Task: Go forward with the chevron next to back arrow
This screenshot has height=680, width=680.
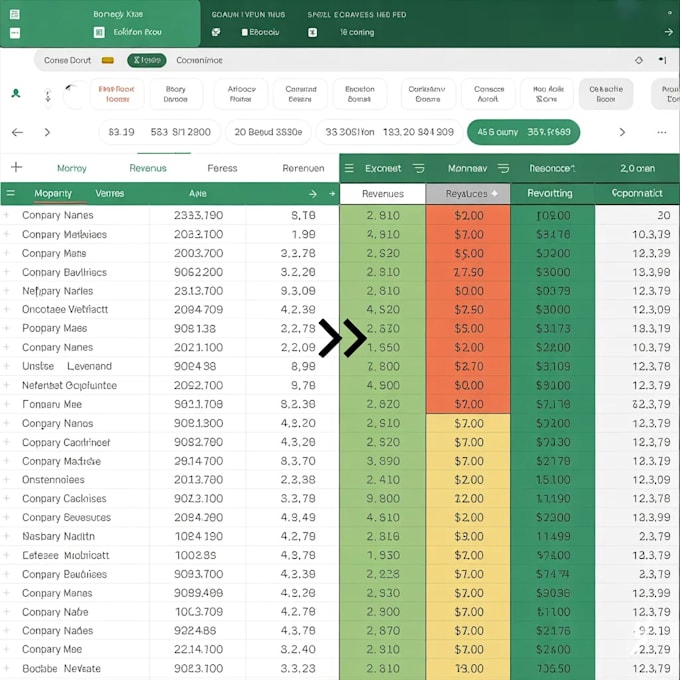Action: [x=47, y=132]
